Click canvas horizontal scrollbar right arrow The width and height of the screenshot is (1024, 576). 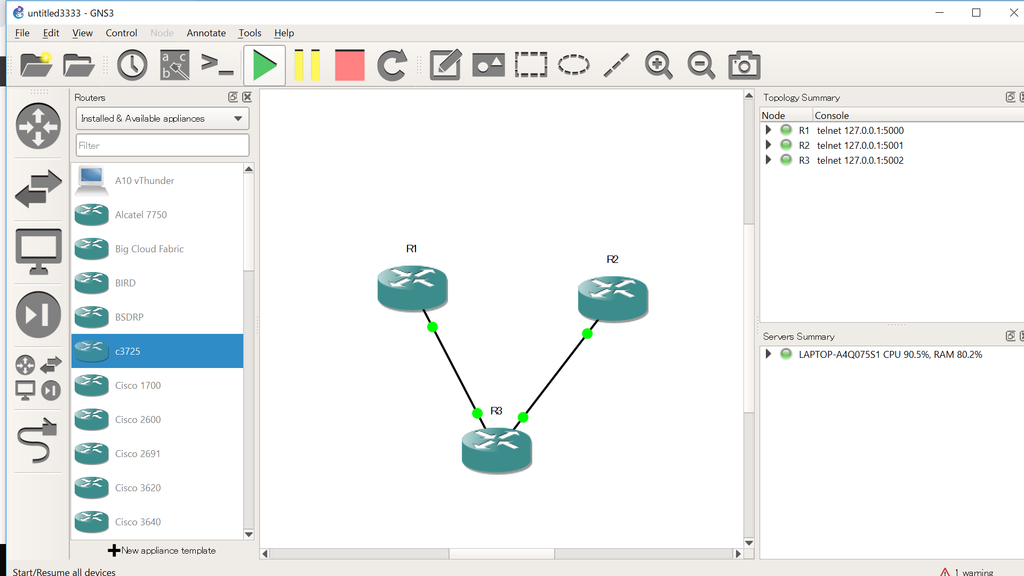738,554
